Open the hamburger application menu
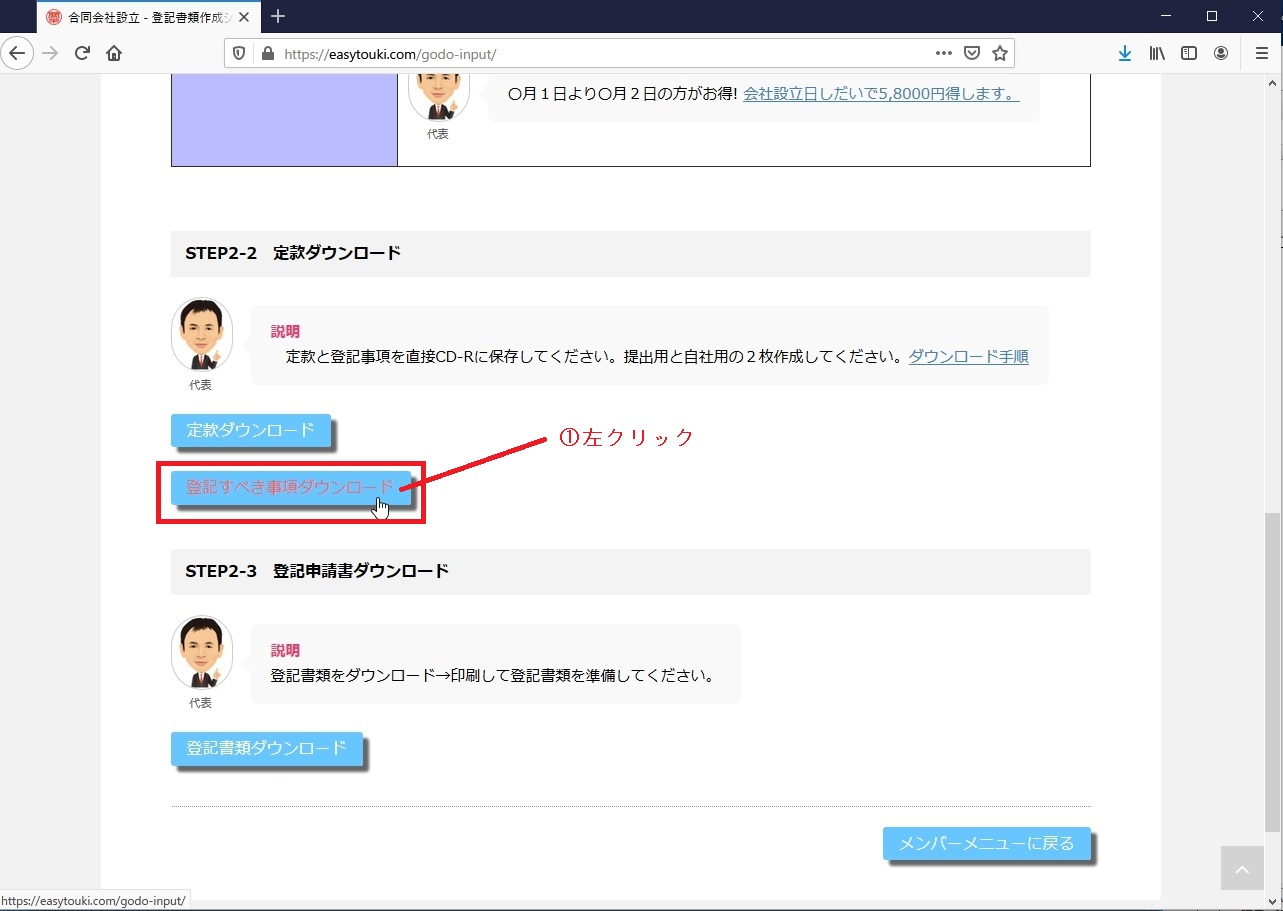This screenshot has width=1283, height=911. tap(1261, 53)
